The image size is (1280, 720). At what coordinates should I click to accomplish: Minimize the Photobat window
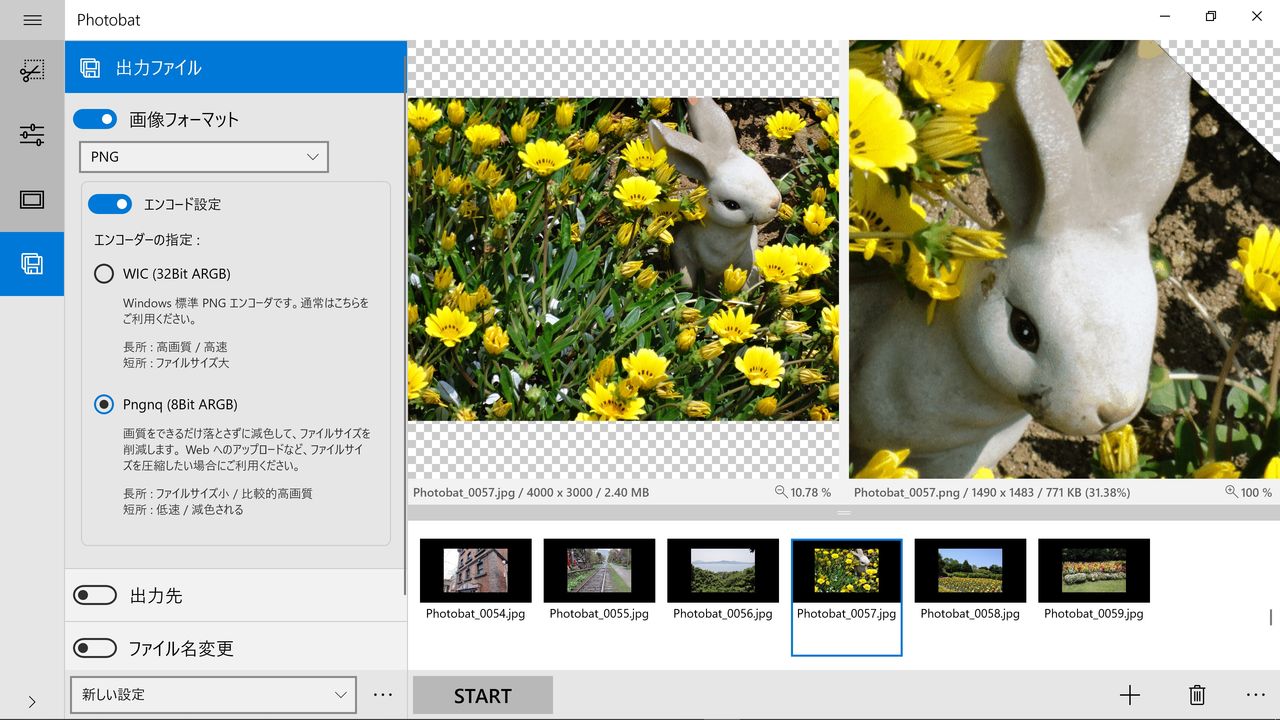(x=1166, y=16)
